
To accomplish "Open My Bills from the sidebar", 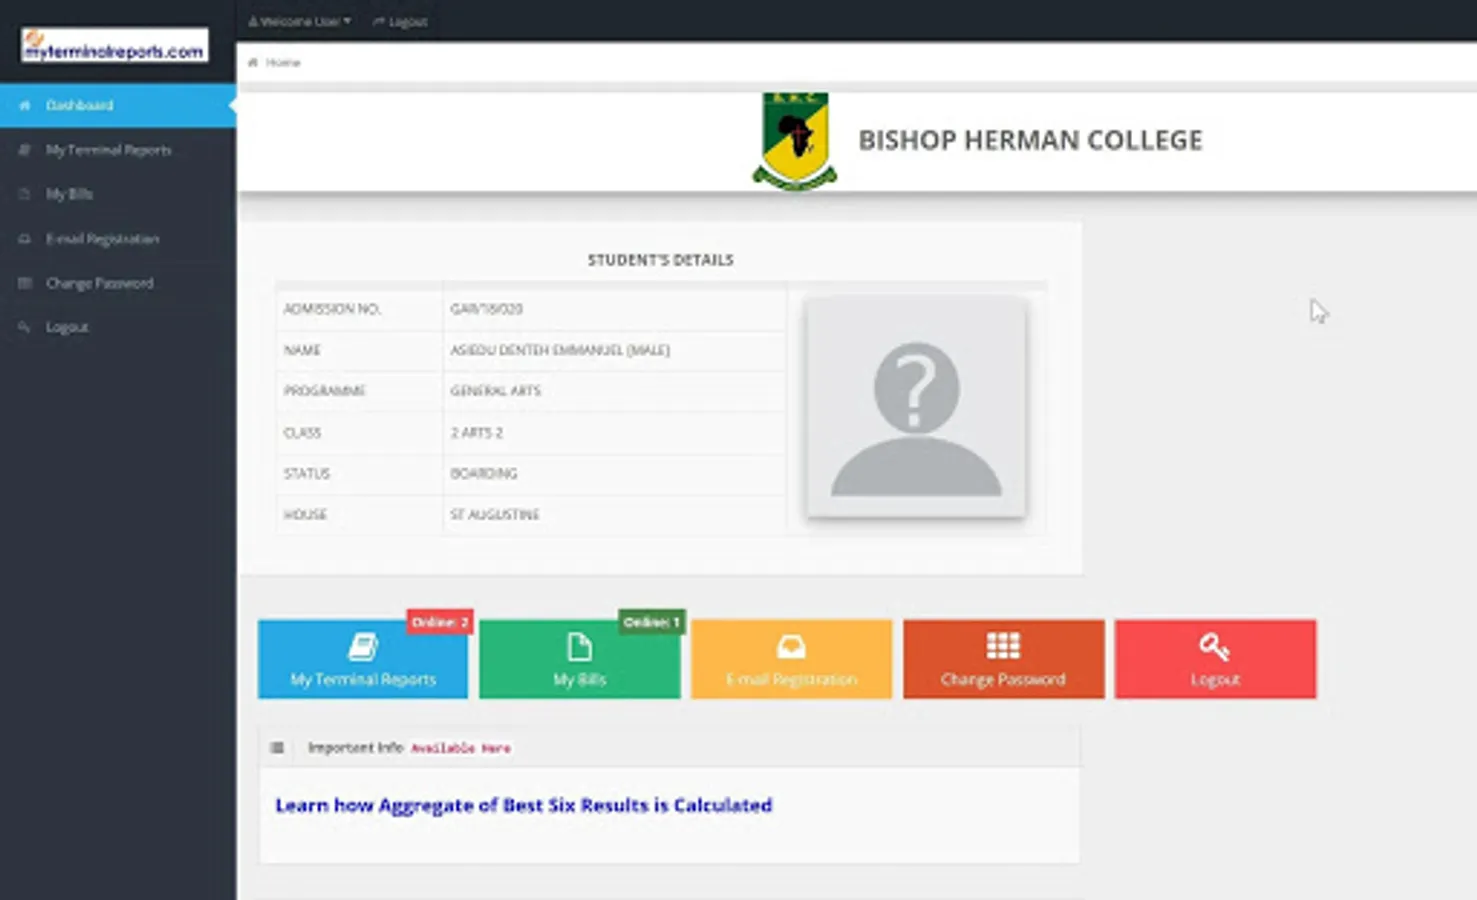I will coord(117,194).
